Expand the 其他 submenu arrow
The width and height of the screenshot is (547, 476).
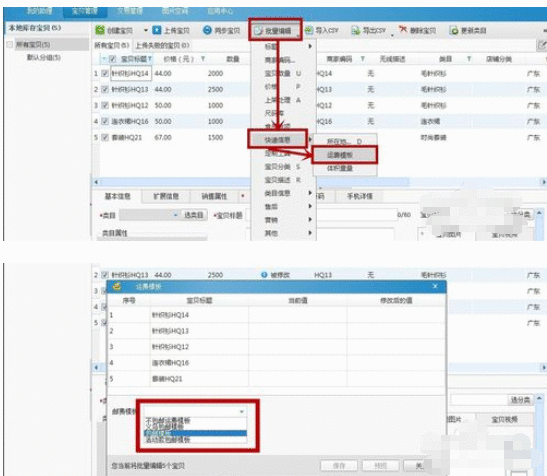(x=309, y=233)
